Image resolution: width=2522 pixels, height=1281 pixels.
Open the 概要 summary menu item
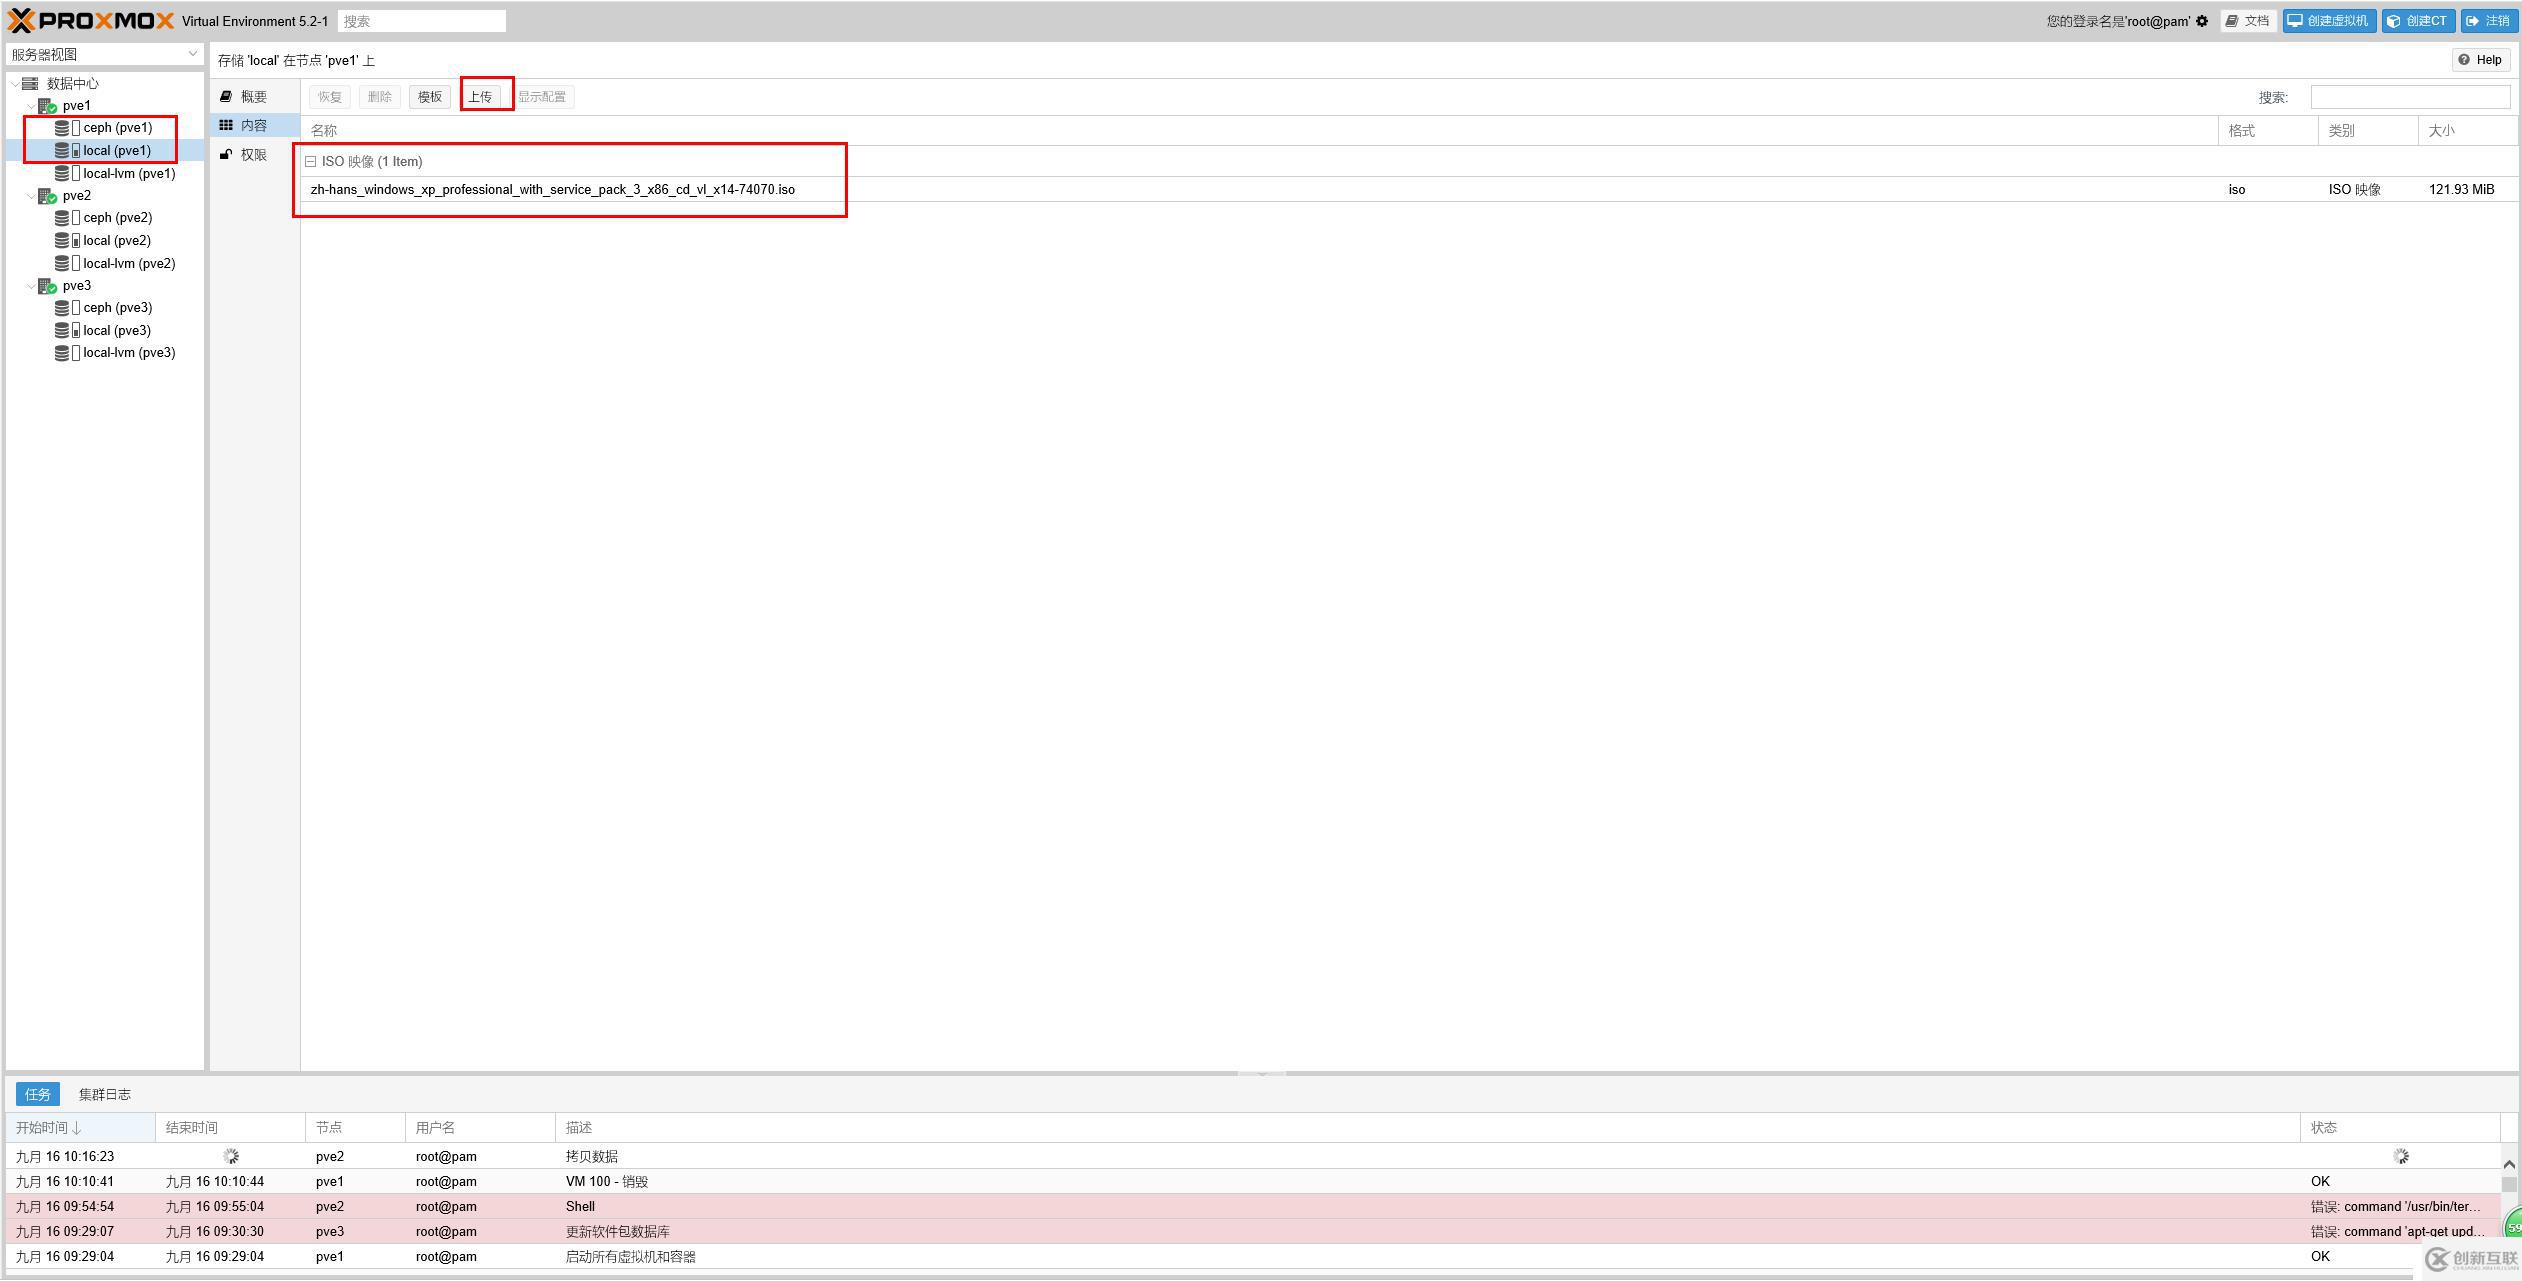253,97
